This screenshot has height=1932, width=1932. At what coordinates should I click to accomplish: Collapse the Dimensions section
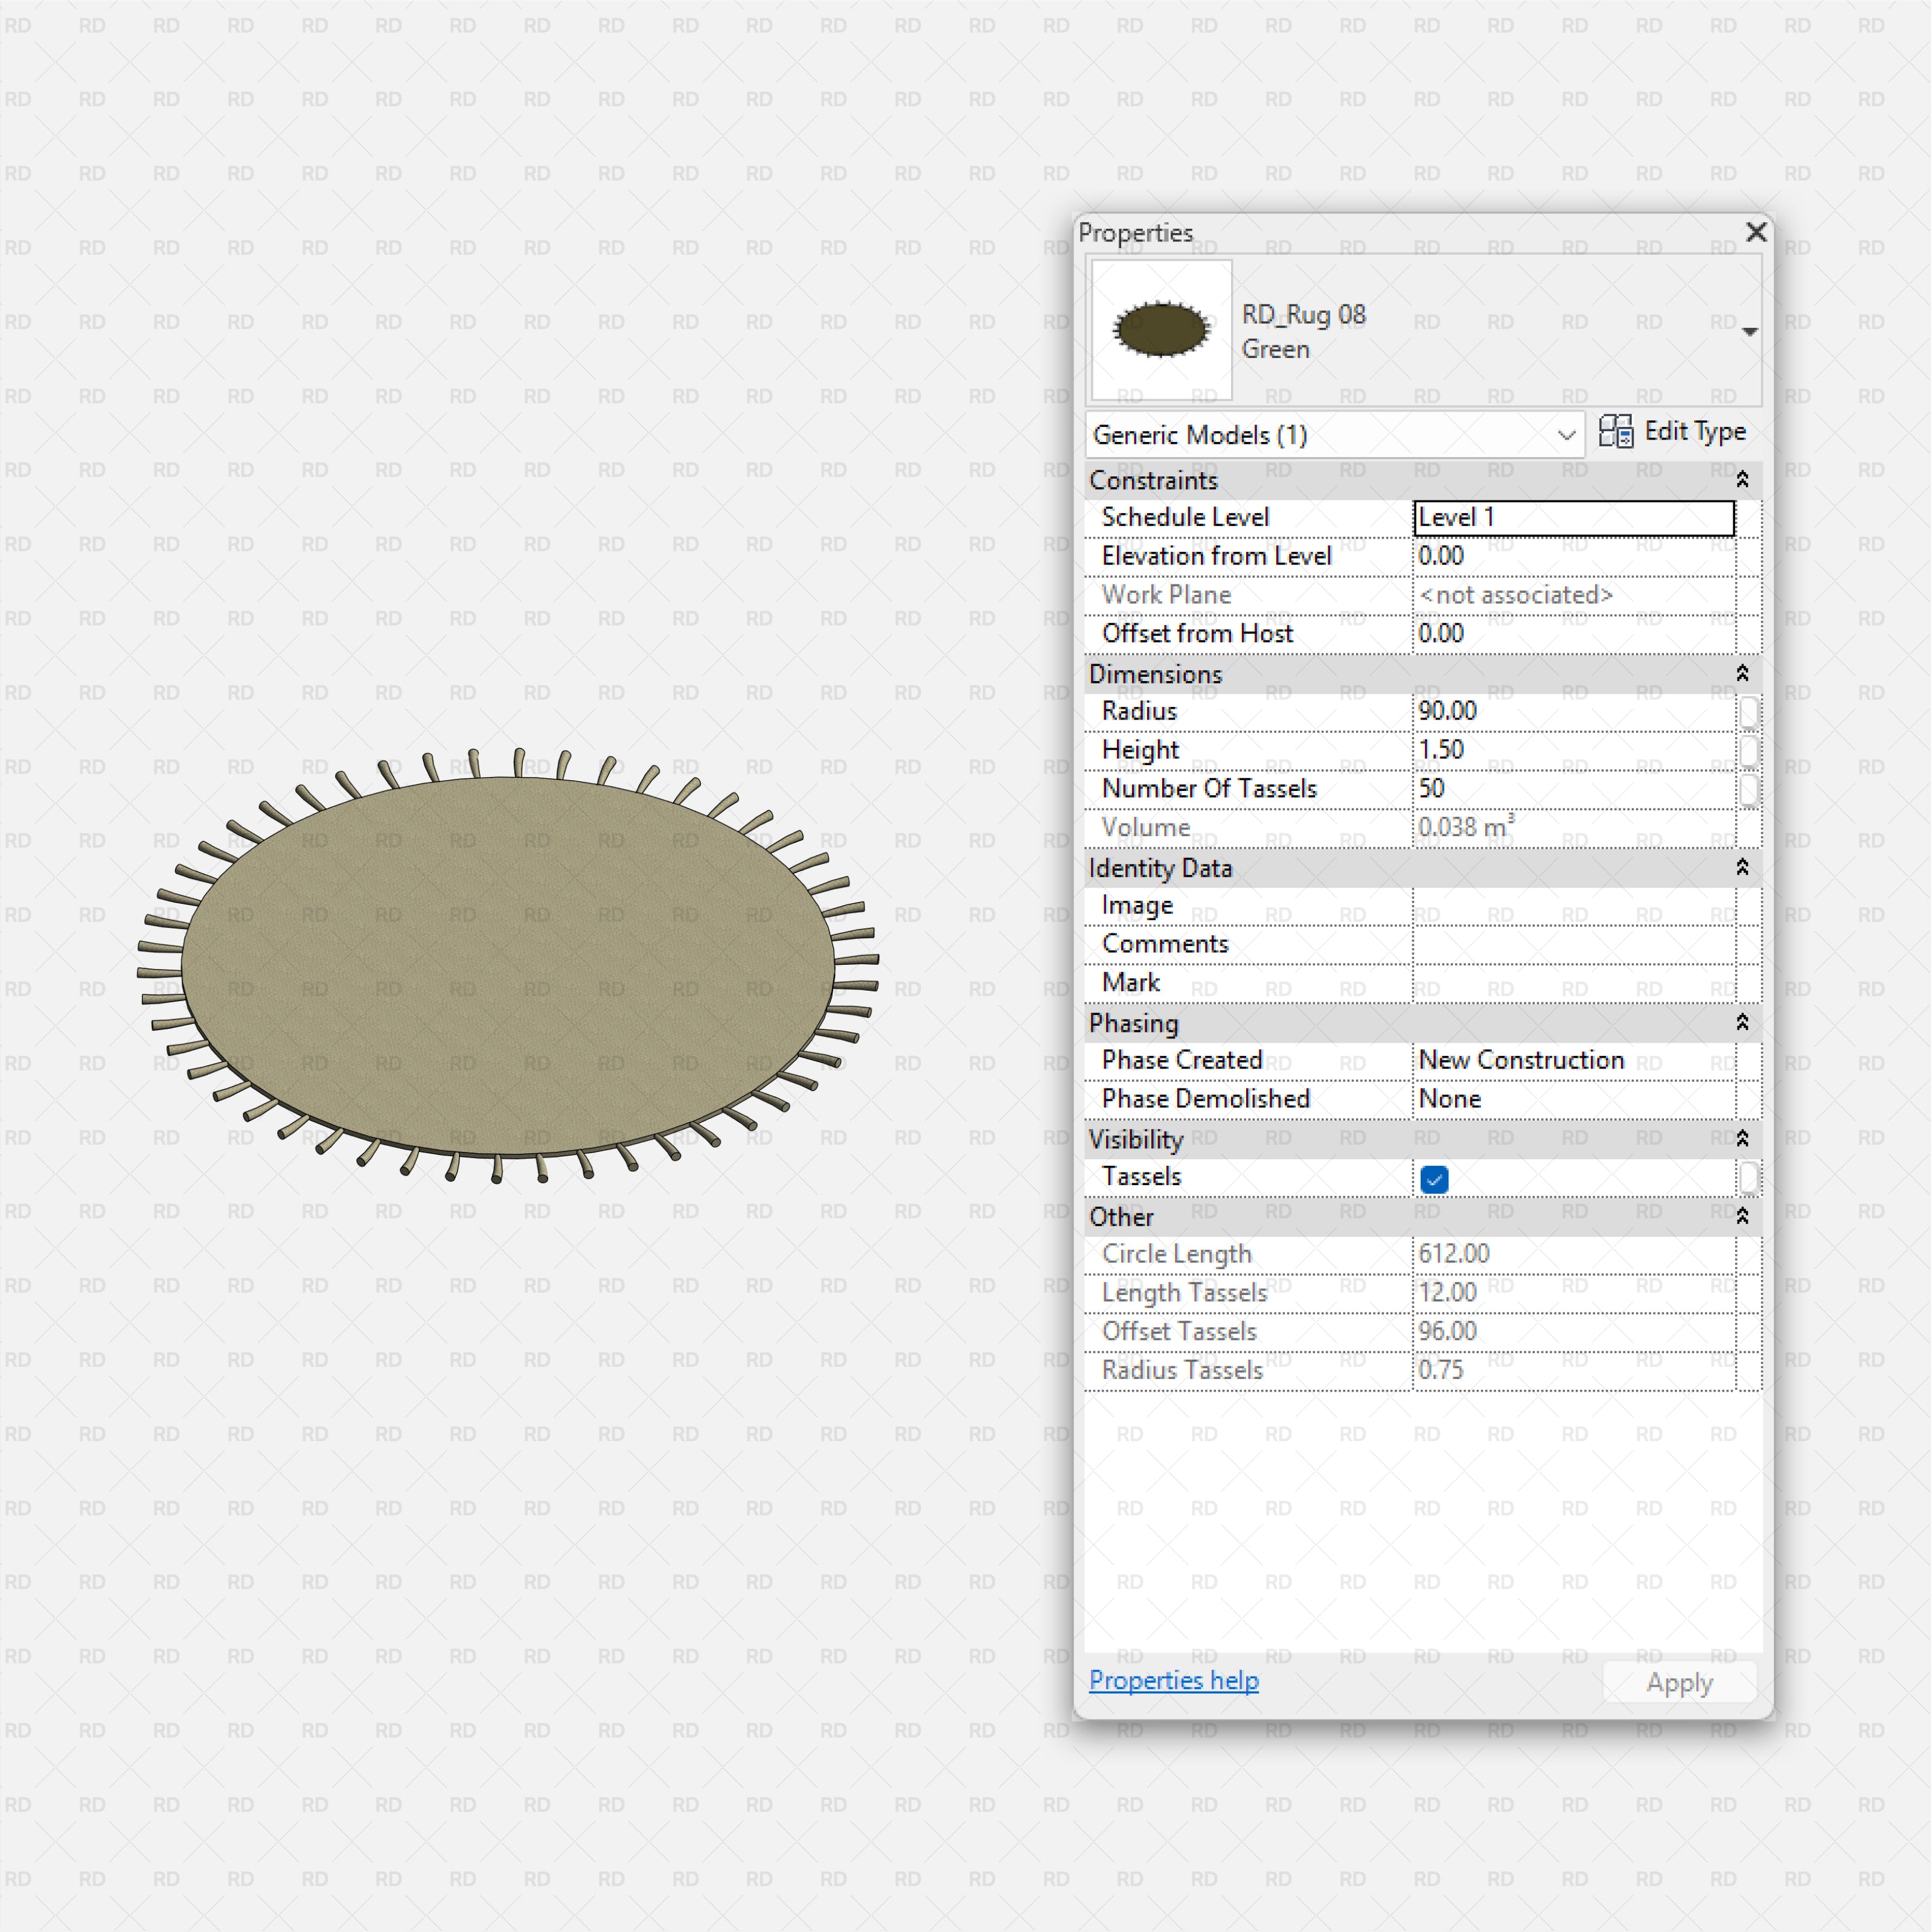point(1742,674)
